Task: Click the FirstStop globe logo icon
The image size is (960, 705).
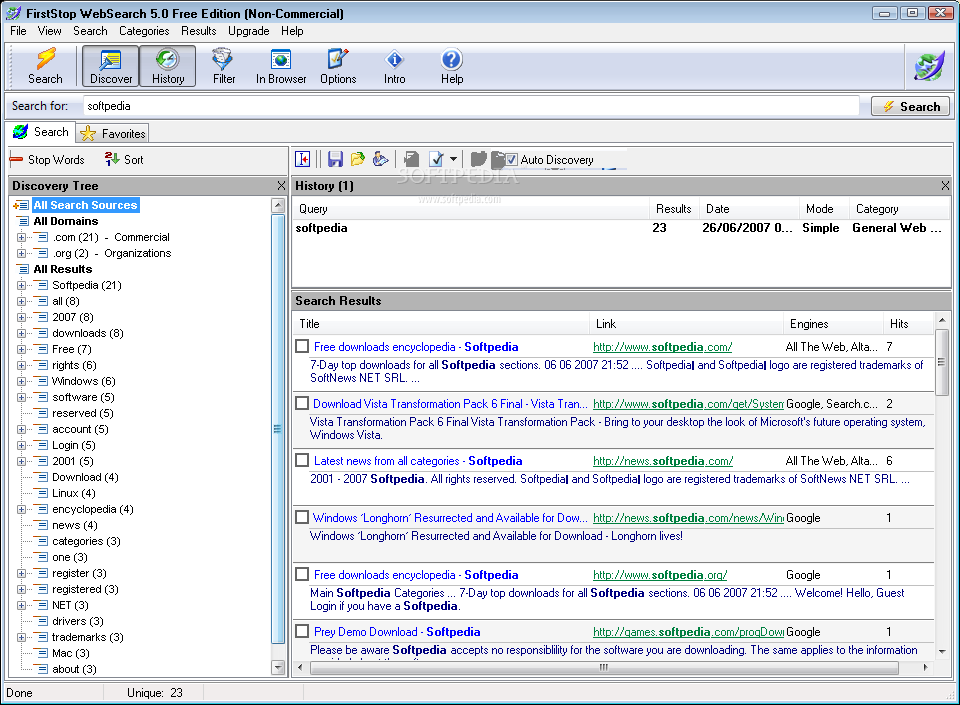Action: (x=930, y=66)
